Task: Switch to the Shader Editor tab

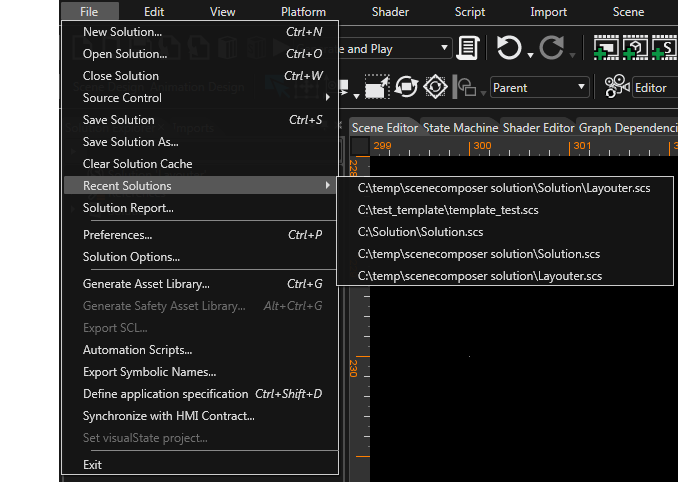Action: click(538, 127)
